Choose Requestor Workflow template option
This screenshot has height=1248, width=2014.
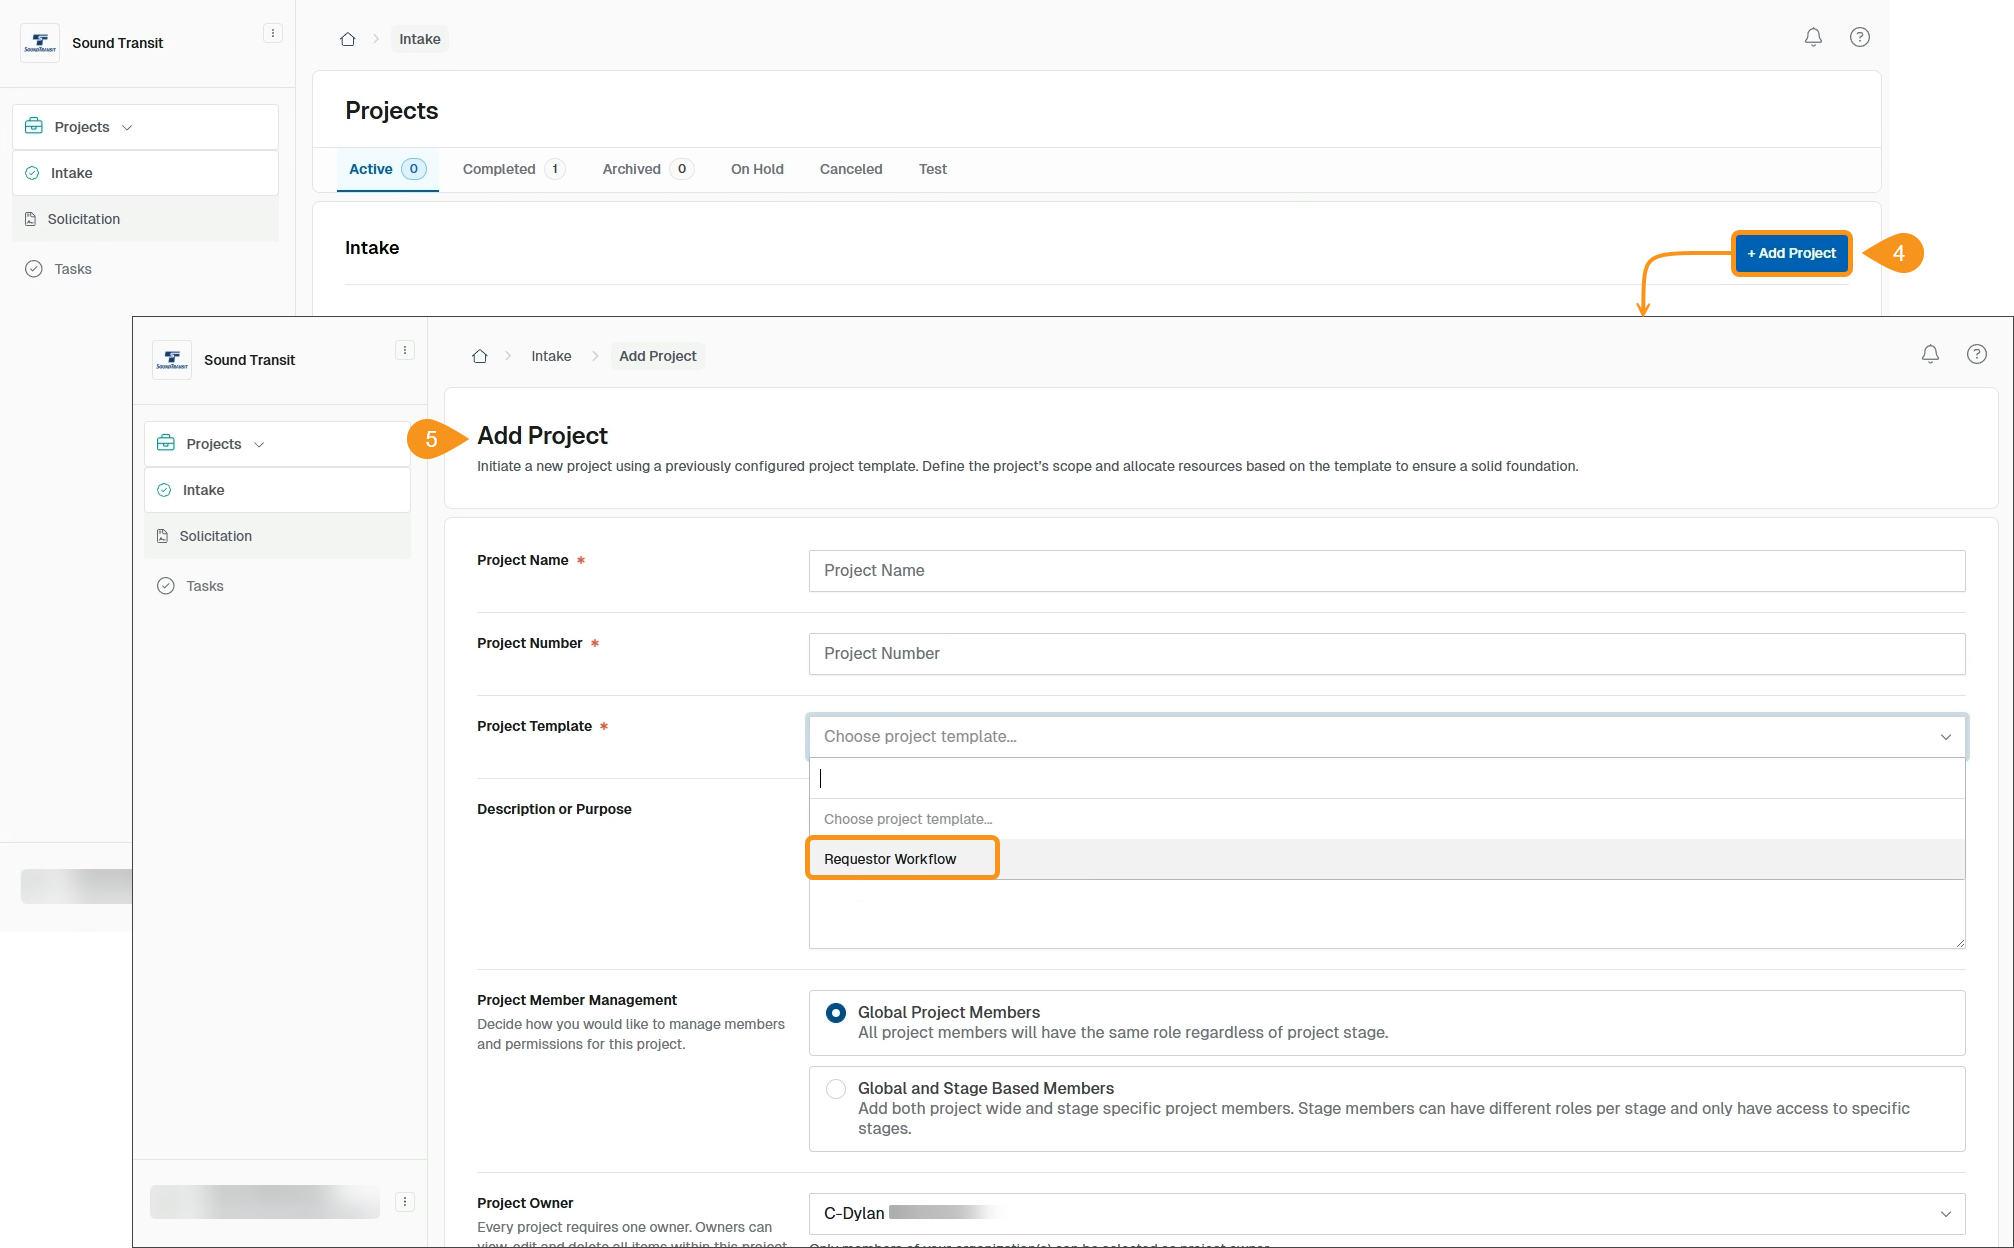(x=890, y=859)
